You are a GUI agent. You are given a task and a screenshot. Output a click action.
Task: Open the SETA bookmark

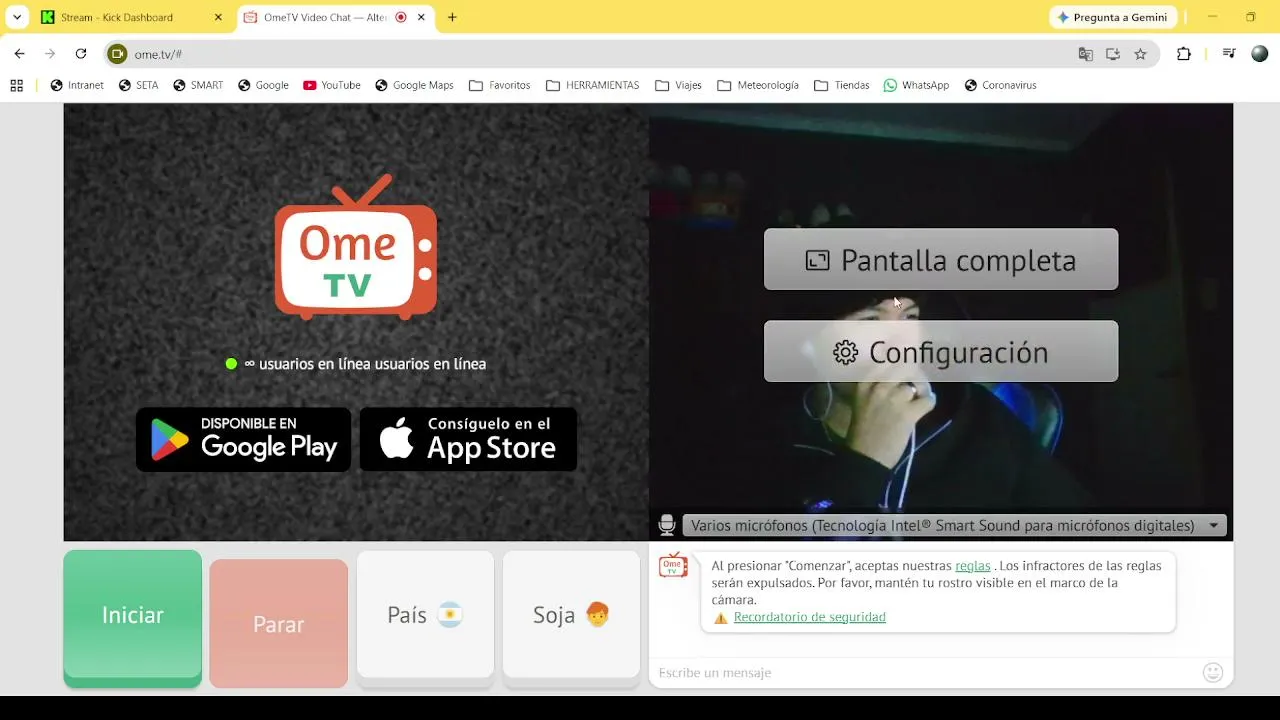tap(138, 85)
